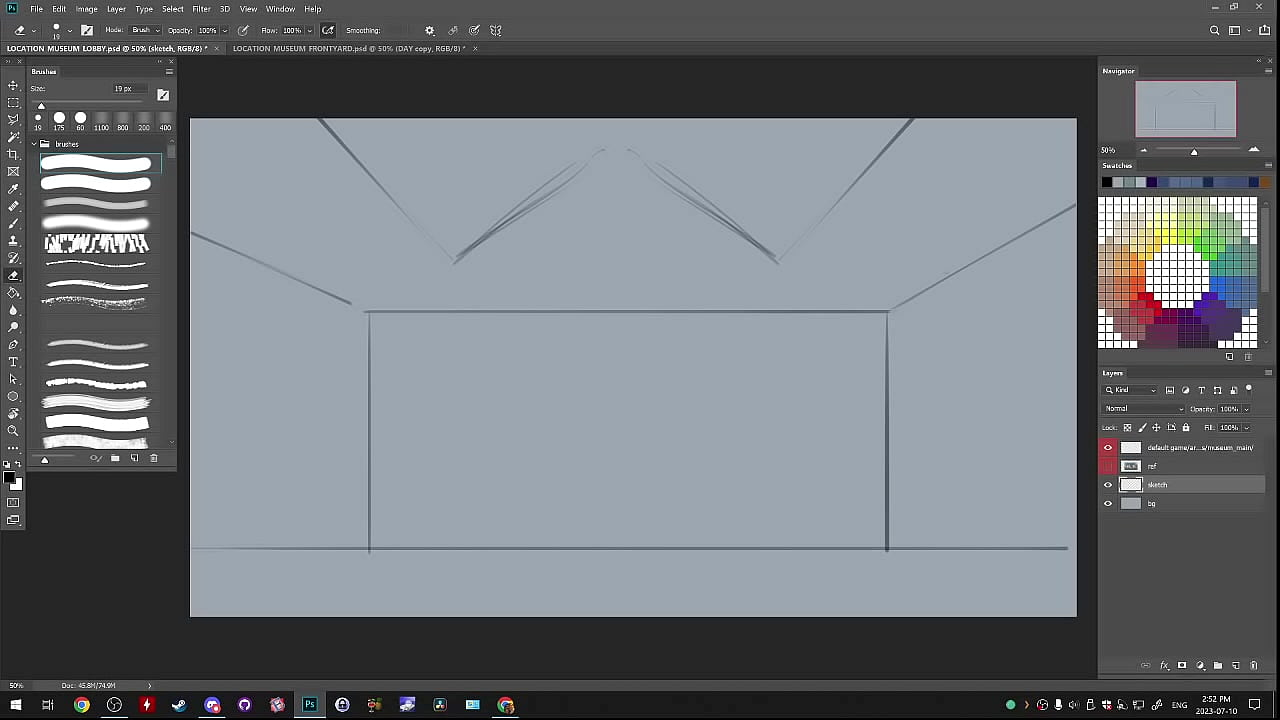Viewport: 1280px width, 720px height.
Task: Open the Flow dropdown arrow
Action: pos(310,30)
